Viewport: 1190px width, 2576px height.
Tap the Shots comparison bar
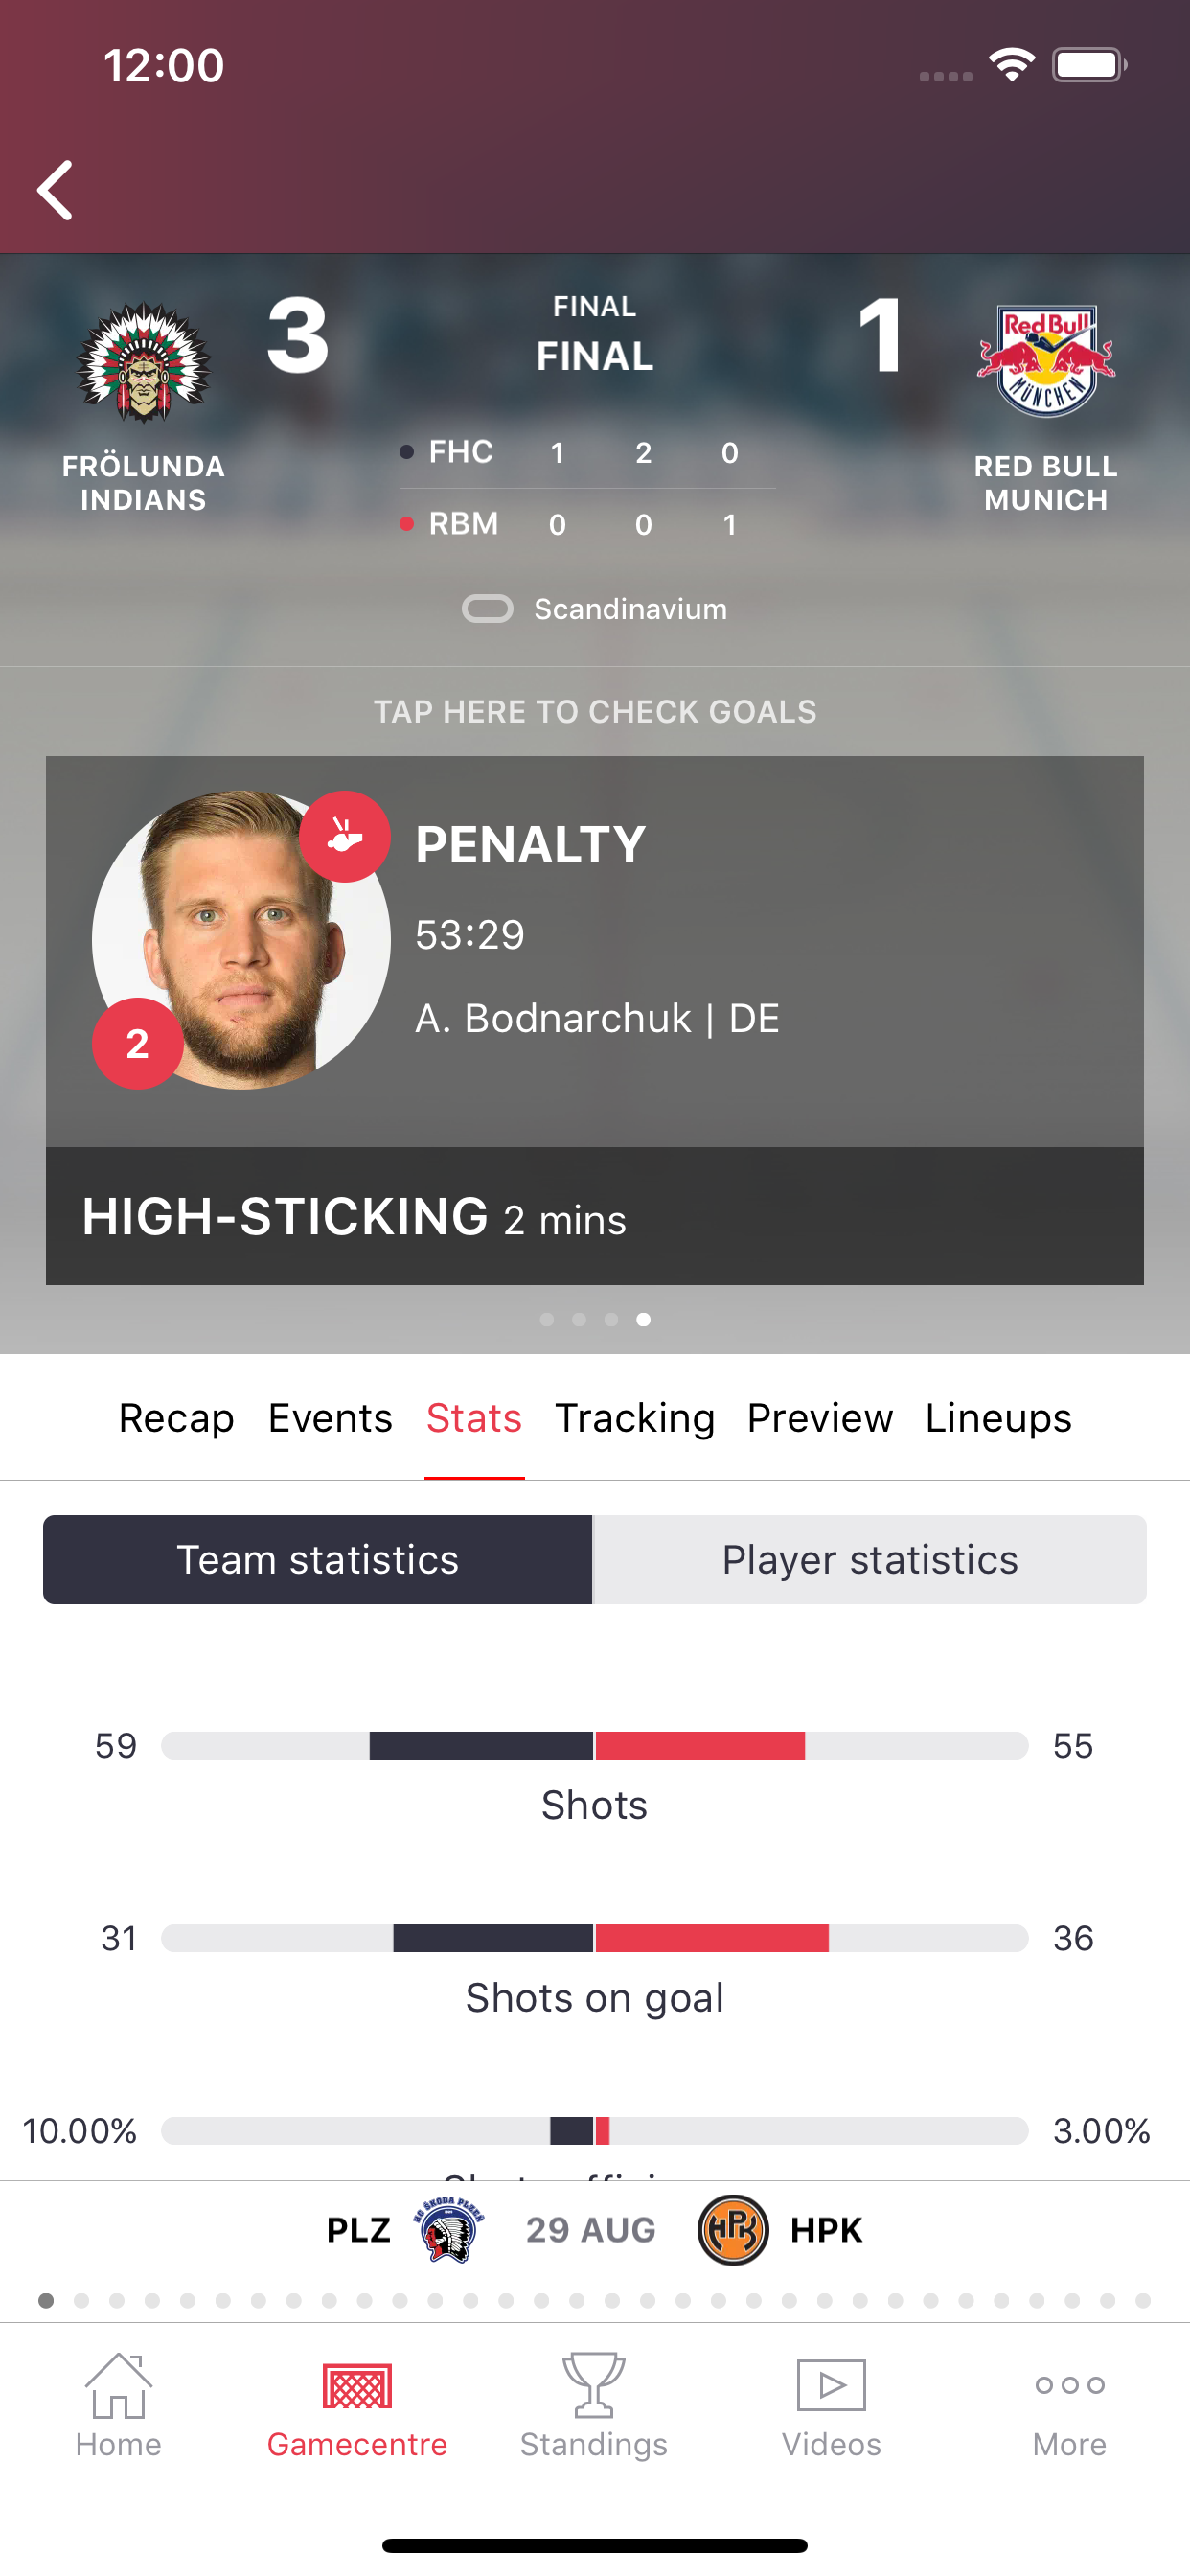click(594, 1746)
